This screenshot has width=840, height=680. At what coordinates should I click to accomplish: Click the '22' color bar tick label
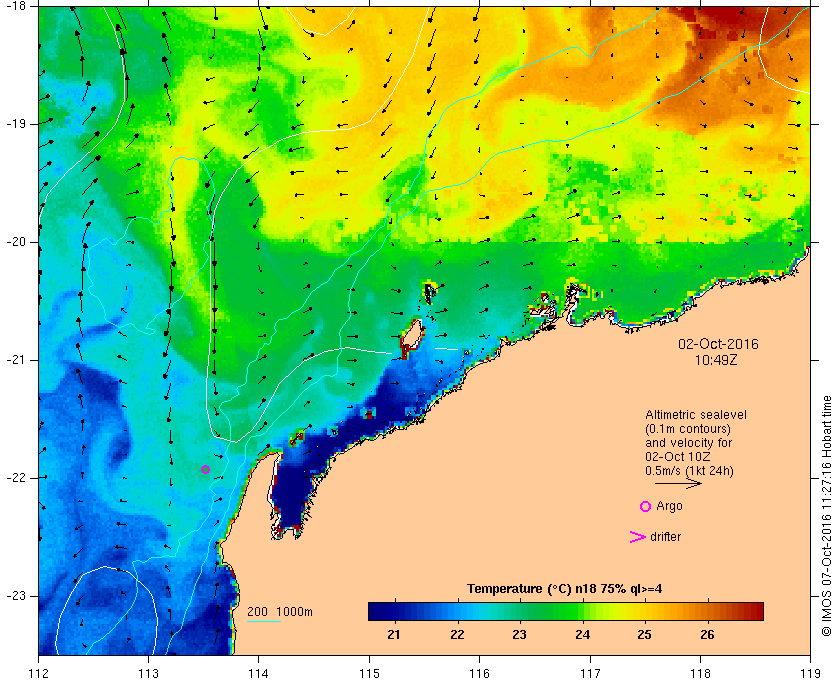[456, 635]
